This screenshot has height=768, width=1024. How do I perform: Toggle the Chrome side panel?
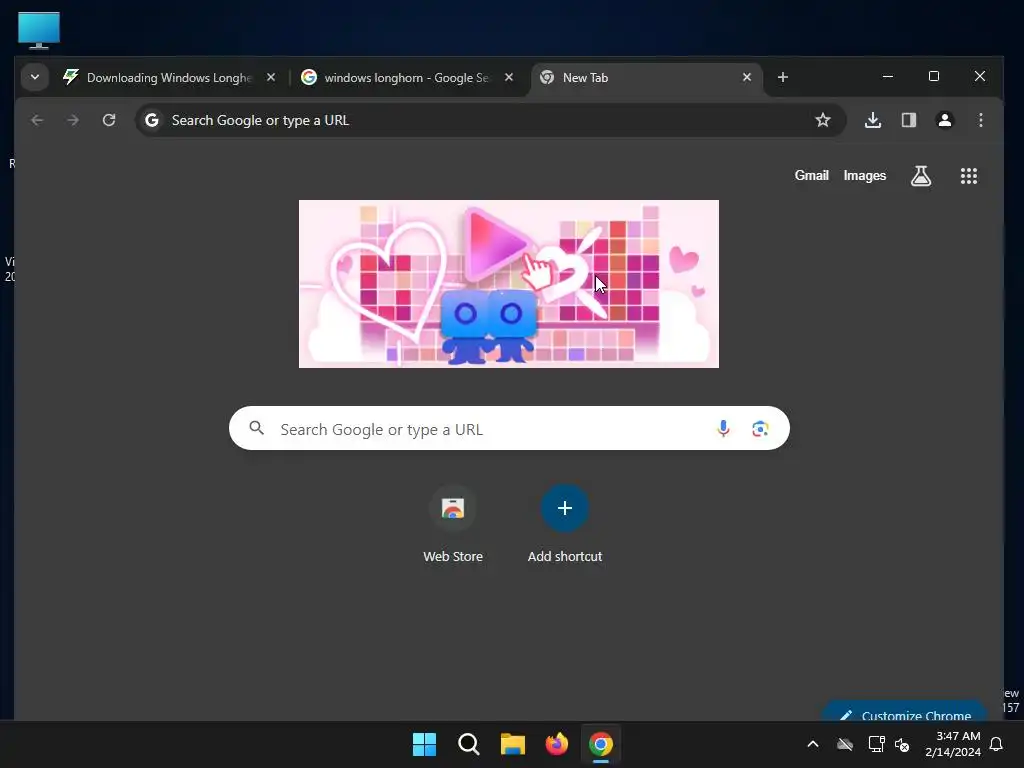909,120
